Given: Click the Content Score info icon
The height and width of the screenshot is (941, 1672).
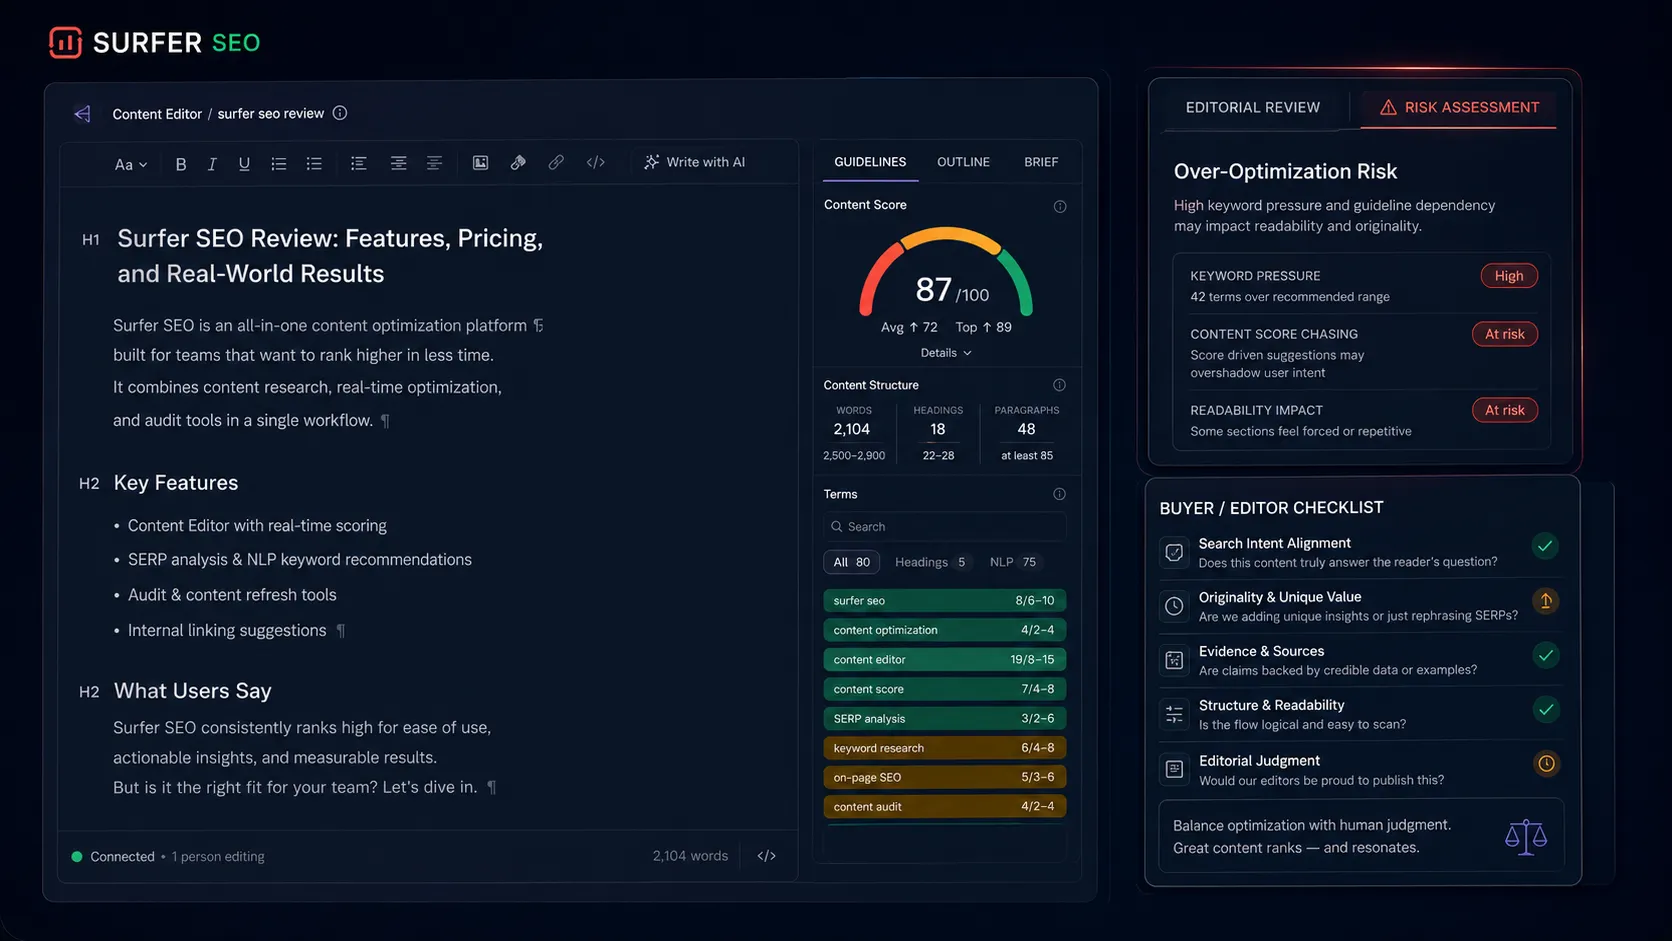Looking at the screenshot, I should 1060,206.
